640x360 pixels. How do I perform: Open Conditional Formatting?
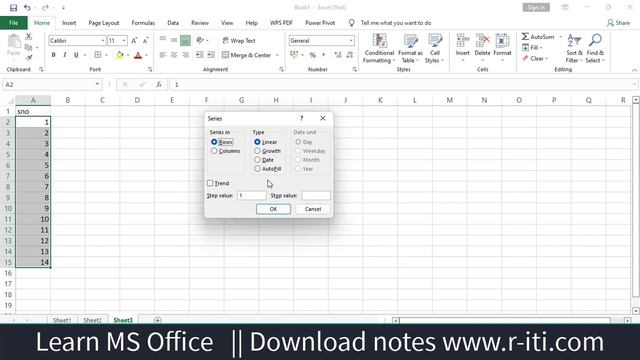(379, 49)
